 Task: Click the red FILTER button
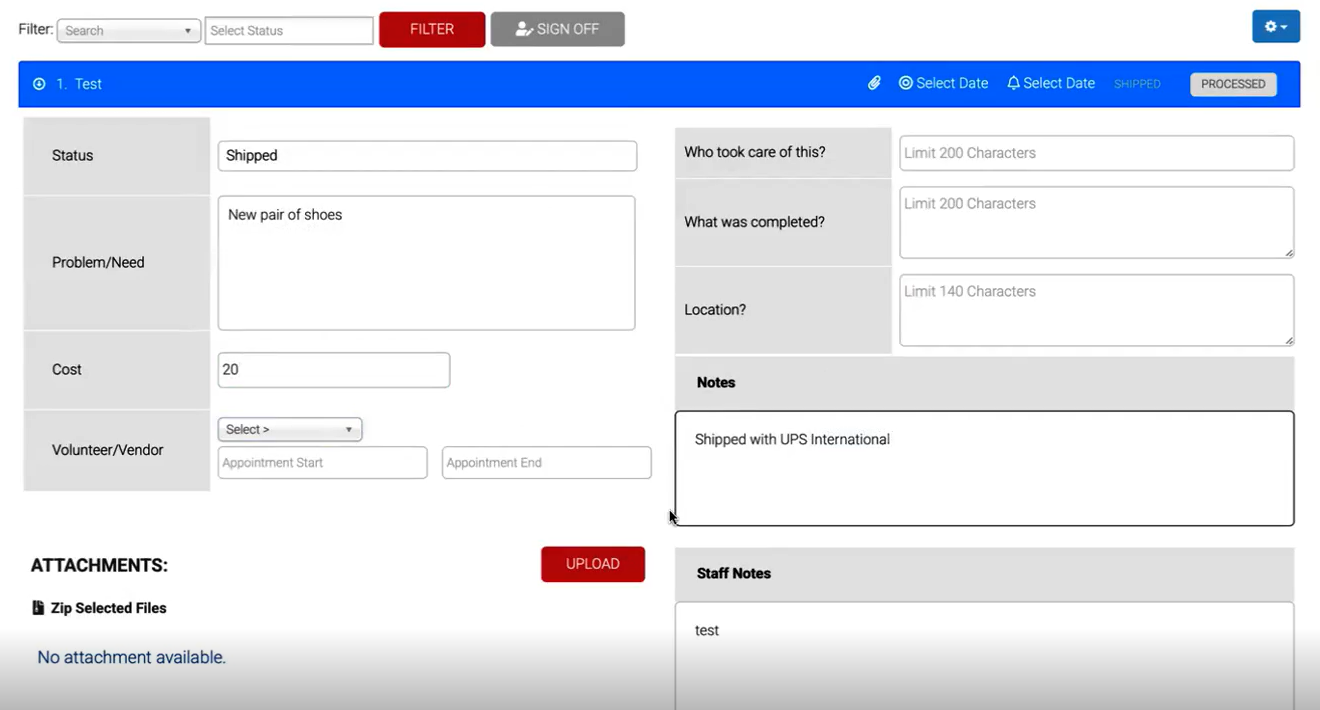coord(432,29)
